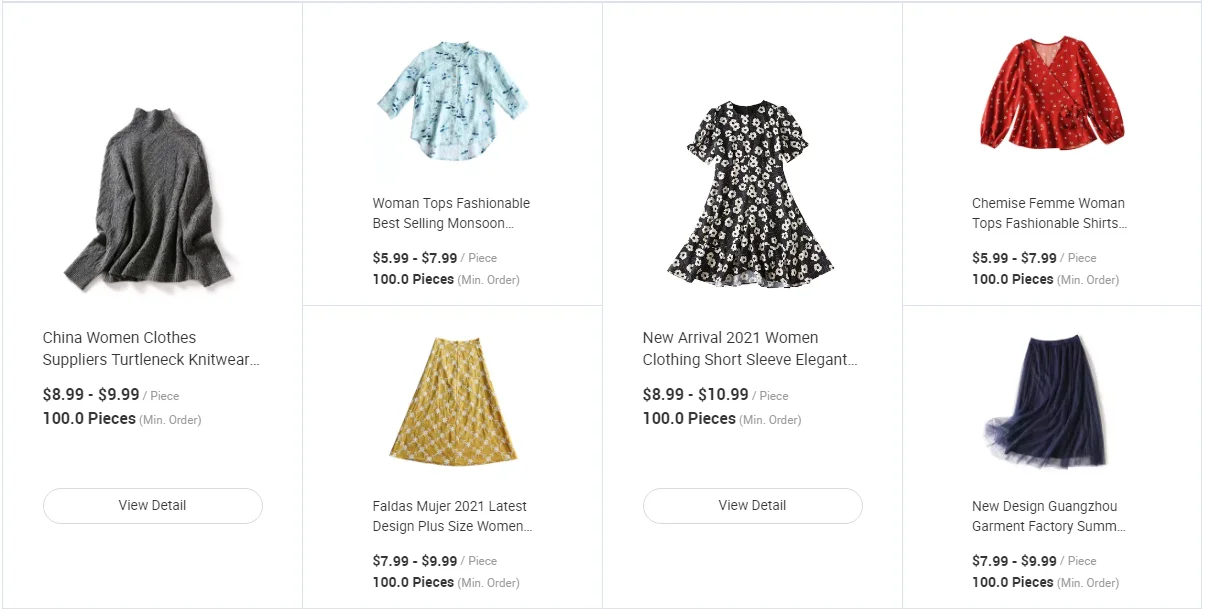Open the New Arrival 2021 Women Clothing title
Screen dimensions: 1205x611
[x=750, y=349]
